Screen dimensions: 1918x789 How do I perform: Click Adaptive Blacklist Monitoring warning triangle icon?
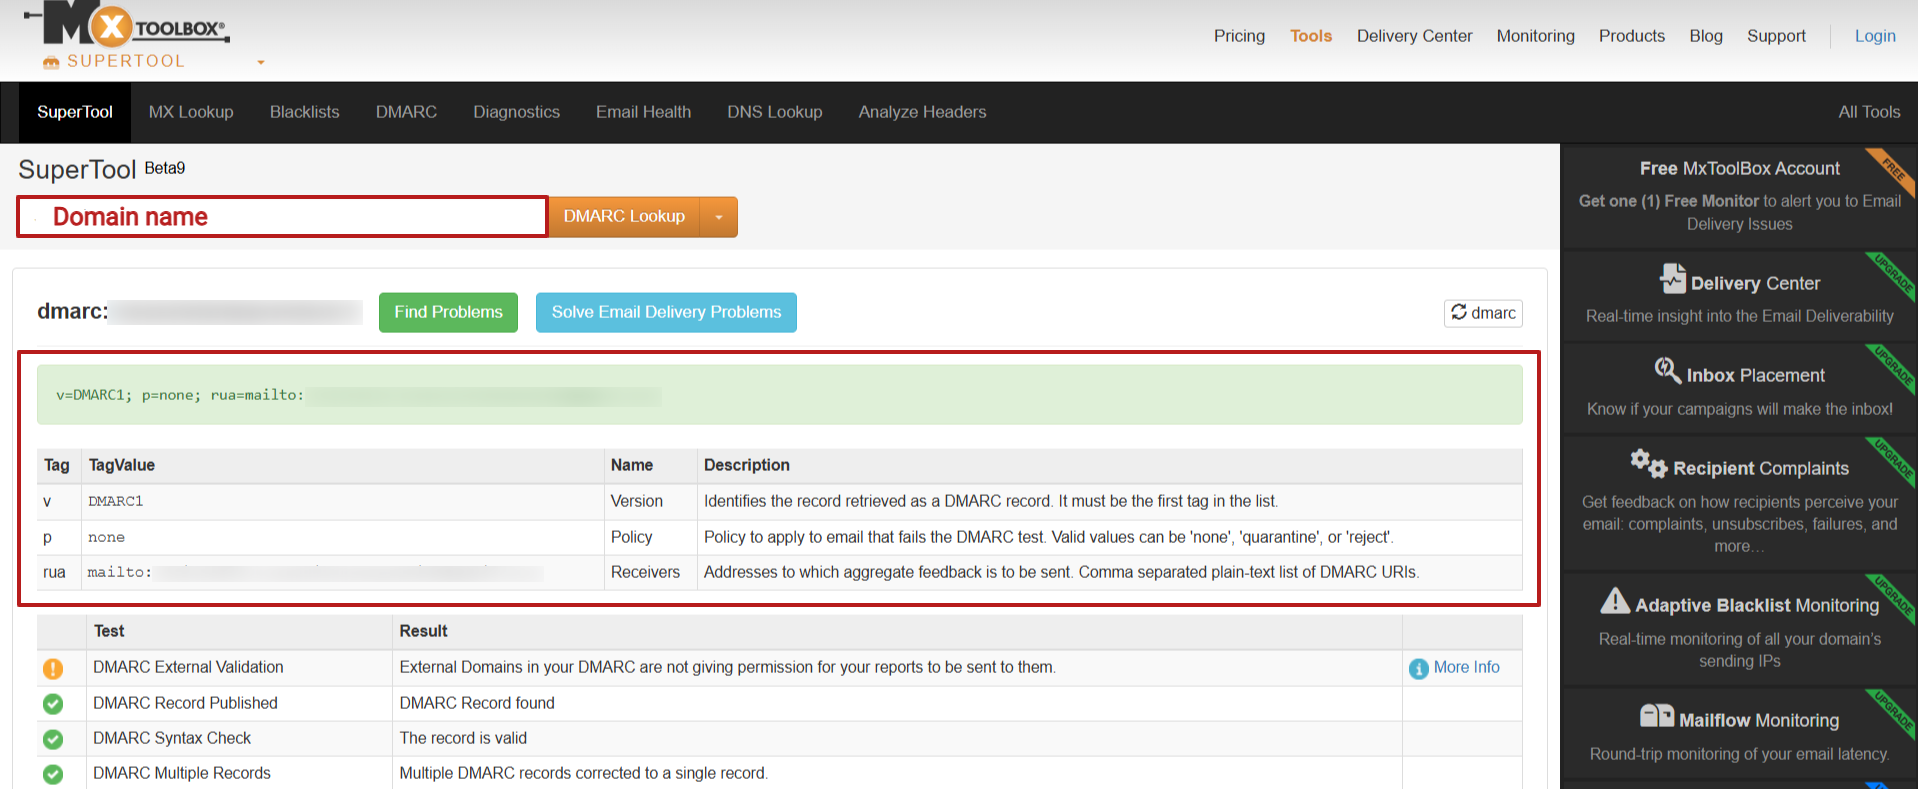click(1614, 600)
